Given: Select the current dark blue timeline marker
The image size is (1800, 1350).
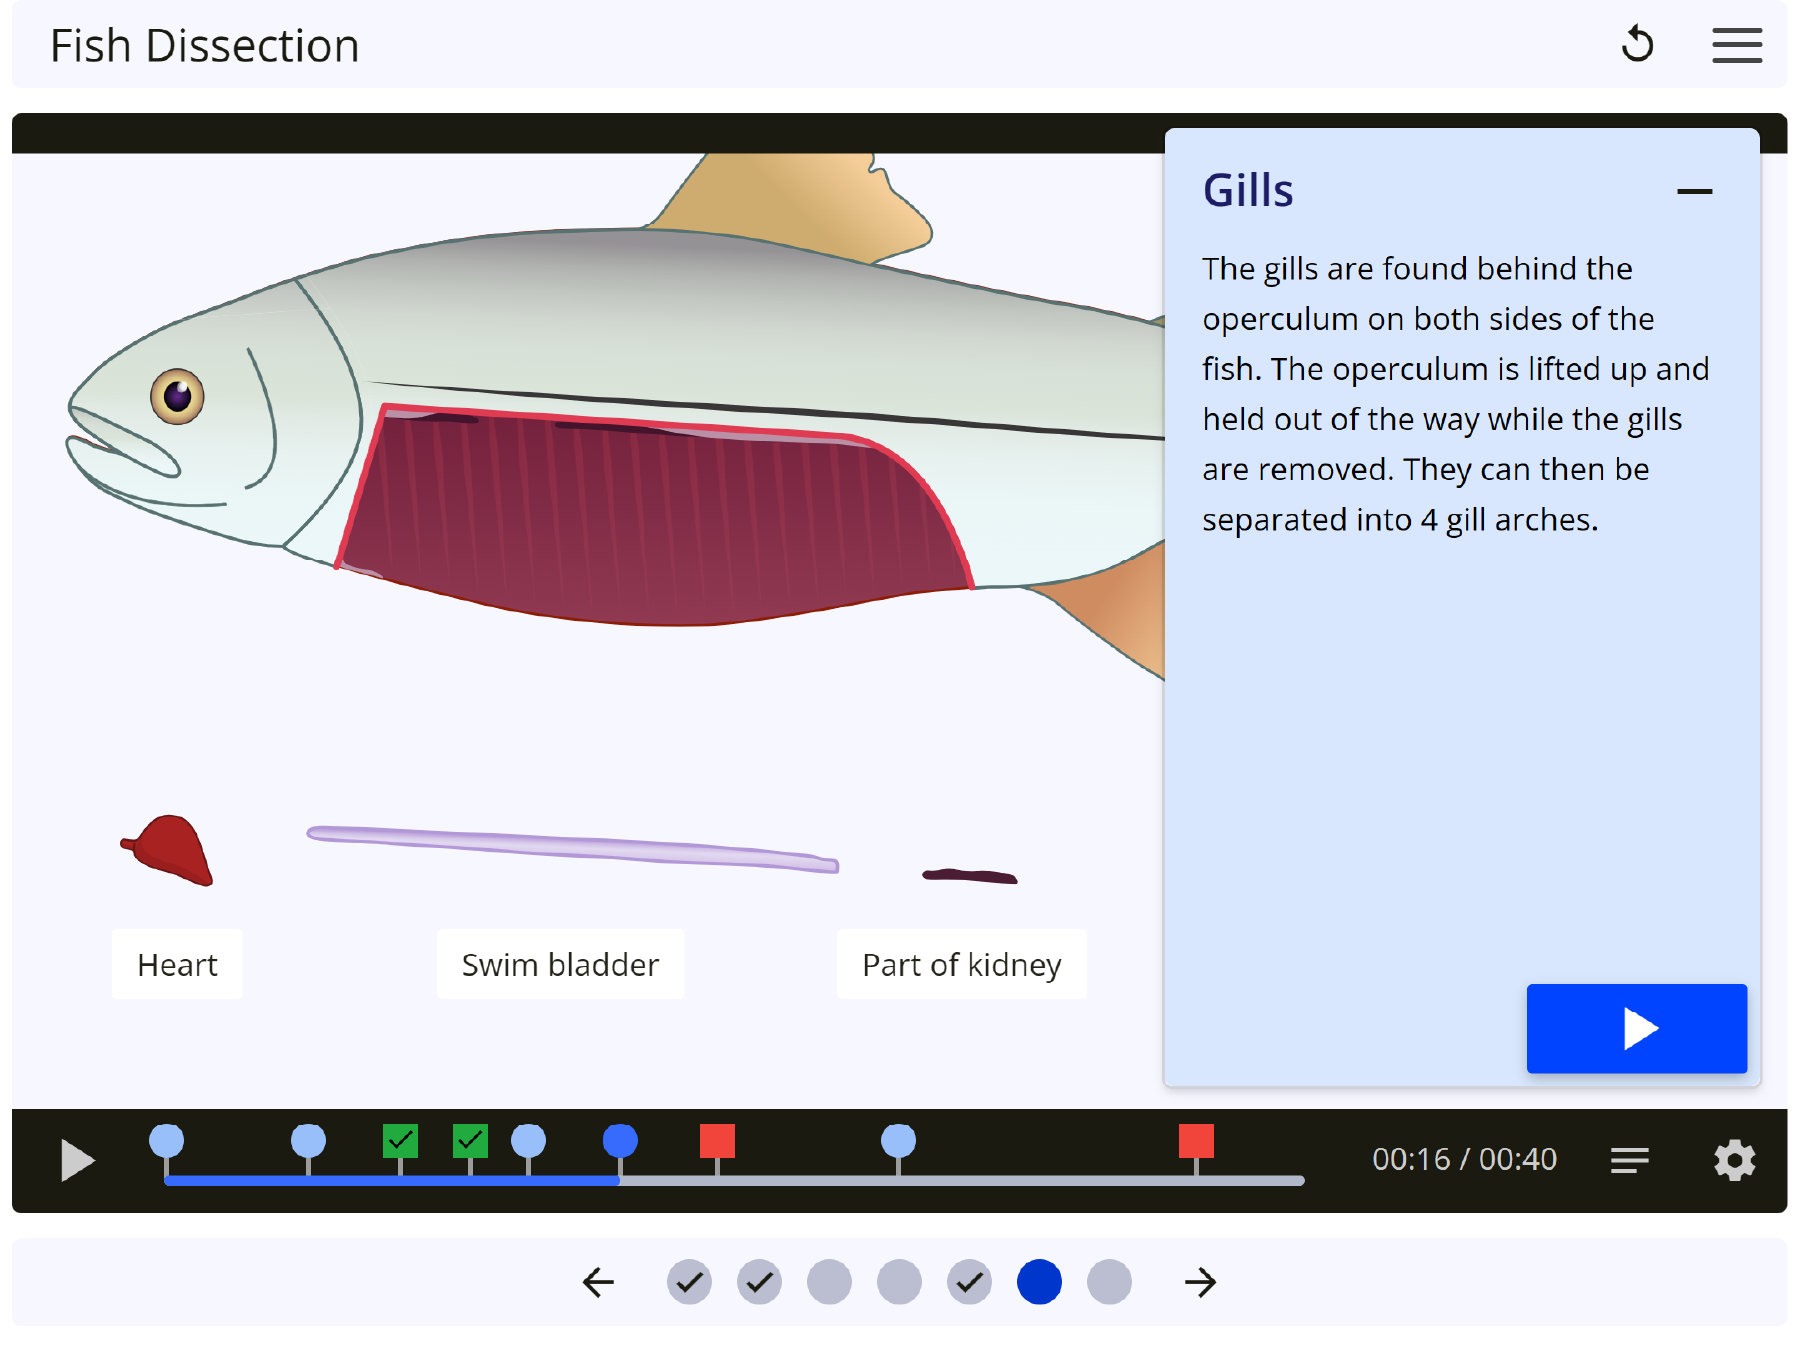Looking at the screenshot, I should click(620, 1141).
